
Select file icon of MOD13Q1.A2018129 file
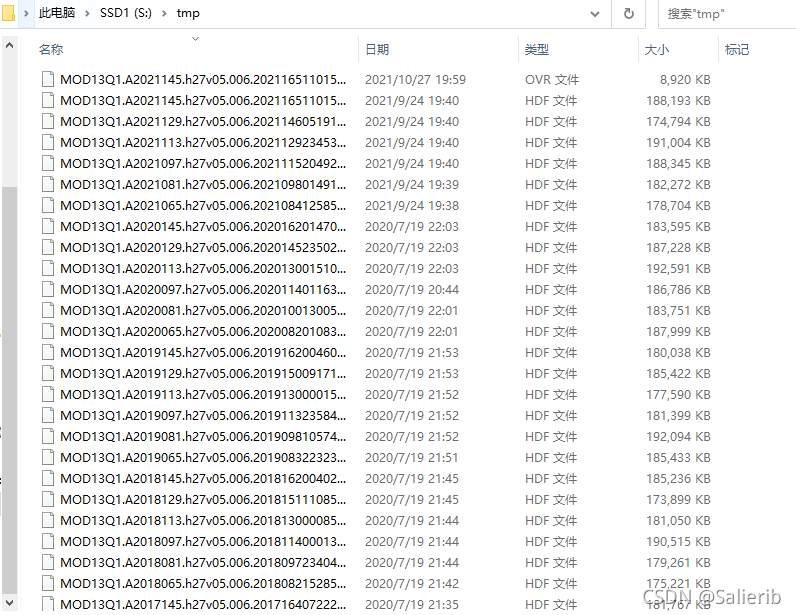pyautogui.click(x=48, y=500)
